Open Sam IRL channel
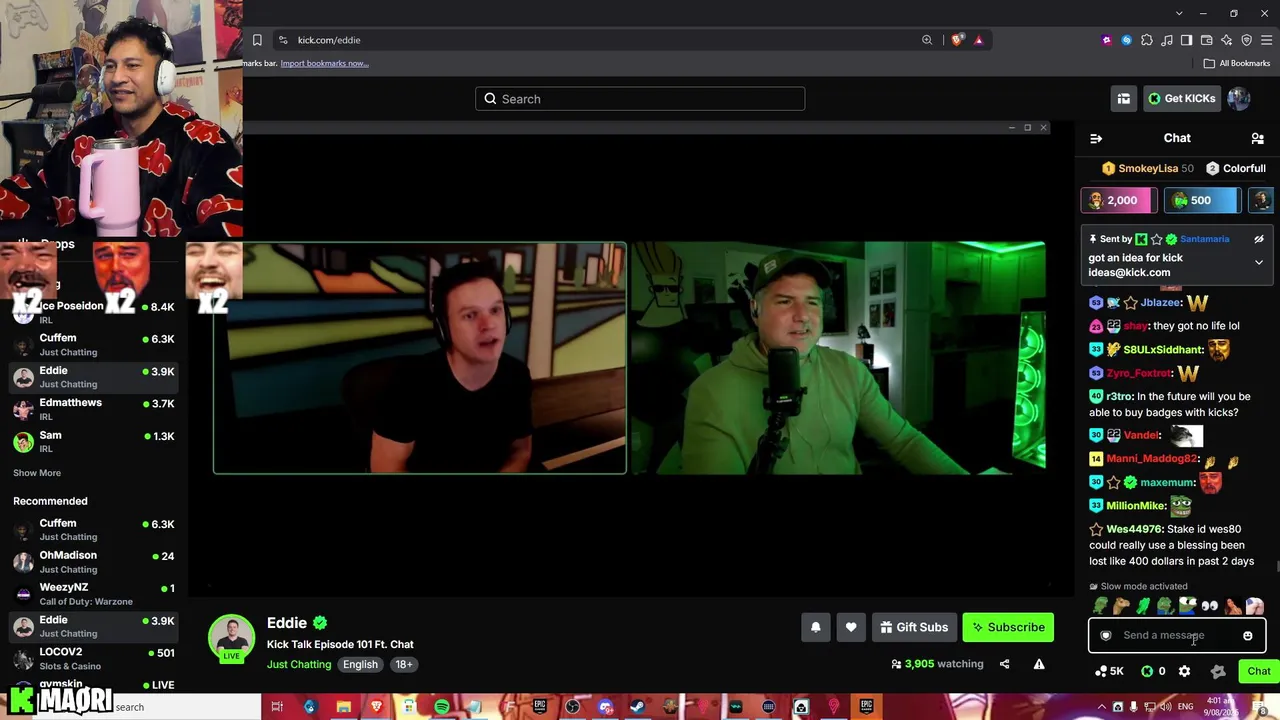1280x720 pixels. tap(94, 442)
